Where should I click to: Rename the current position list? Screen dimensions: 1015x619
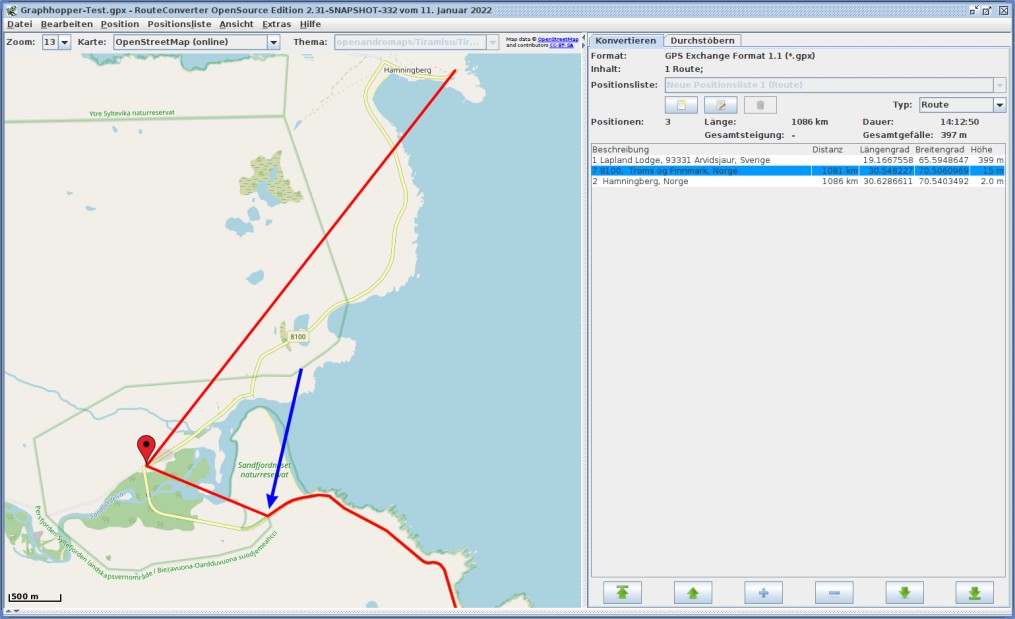pyautogui.click(x=720, y=105)
